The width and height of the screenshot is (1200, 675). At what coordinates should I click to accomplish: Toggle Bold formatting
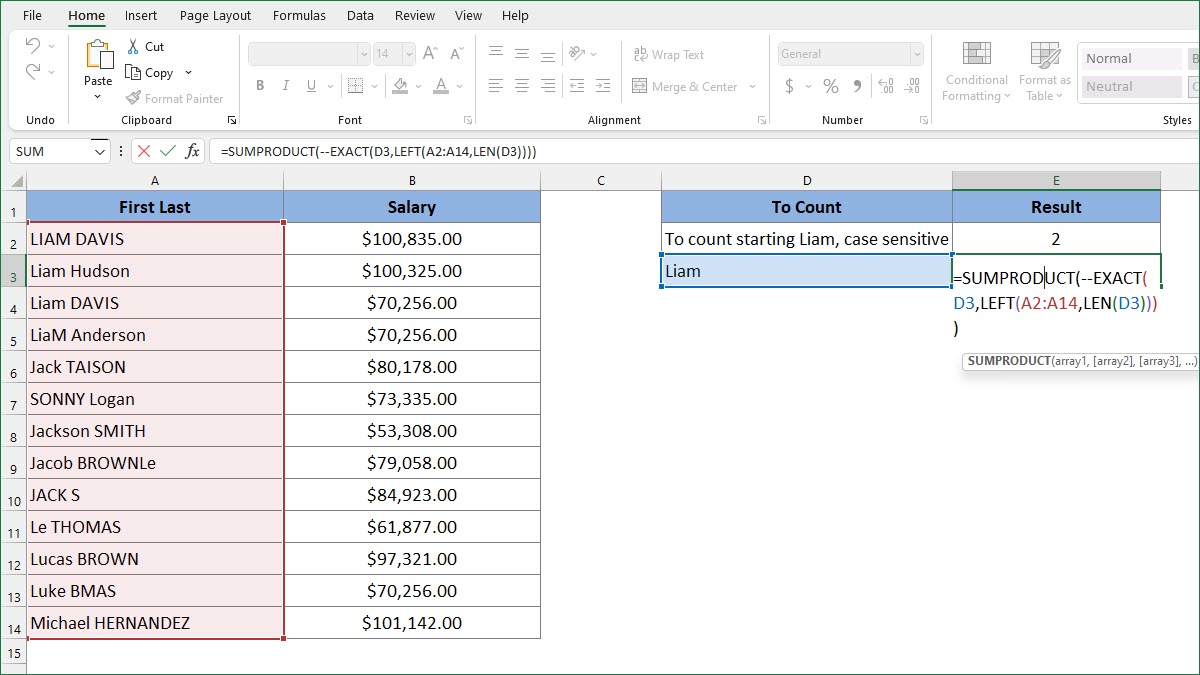259,86
